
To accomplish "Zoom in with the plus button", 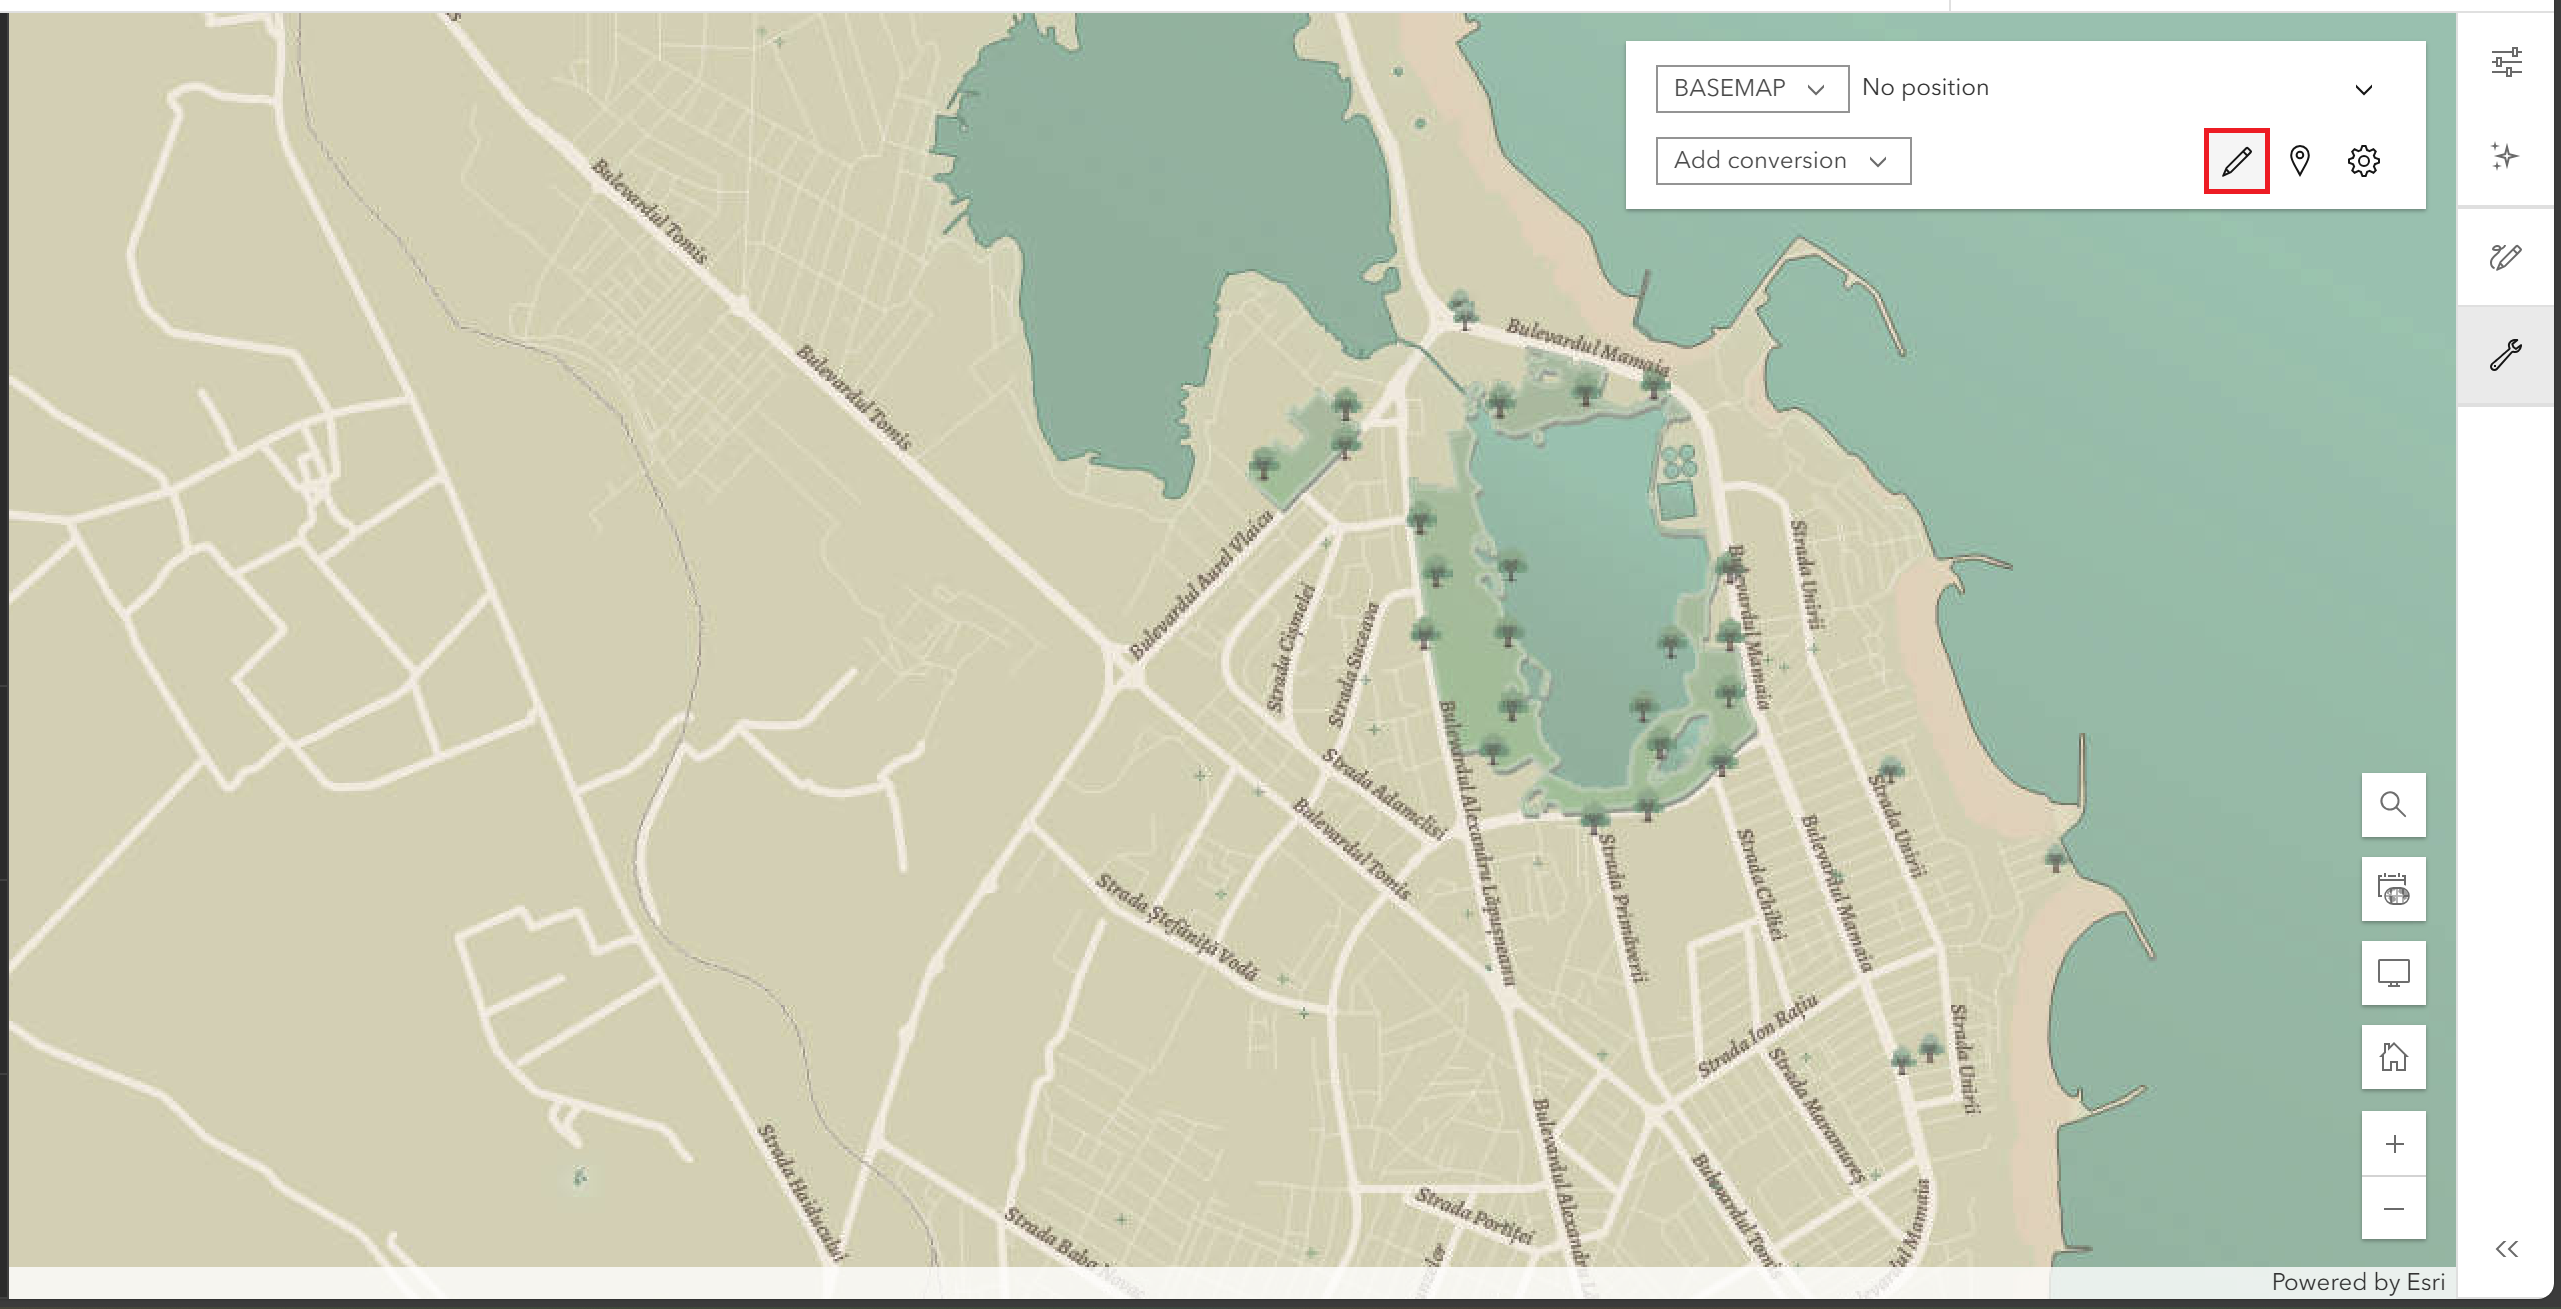I will coord(2393,1144).
